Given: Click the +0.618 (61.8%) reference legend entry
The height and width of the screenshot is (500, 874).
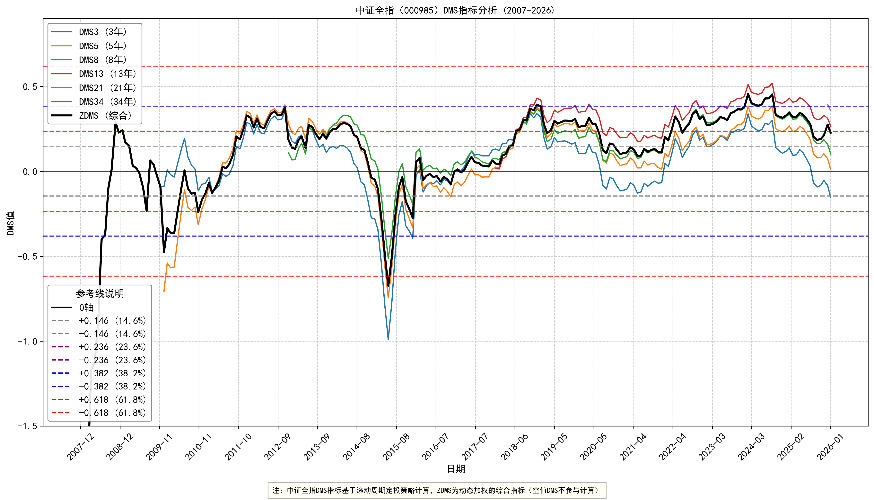Looking at the screenshot, I should [x=99, y=400].
